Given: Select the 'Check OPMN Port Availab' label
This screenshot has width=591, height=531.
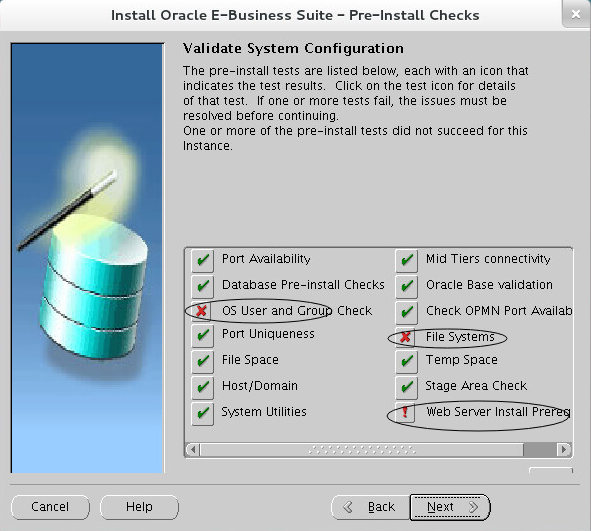Looking at the screenshot, I should 499,311.
